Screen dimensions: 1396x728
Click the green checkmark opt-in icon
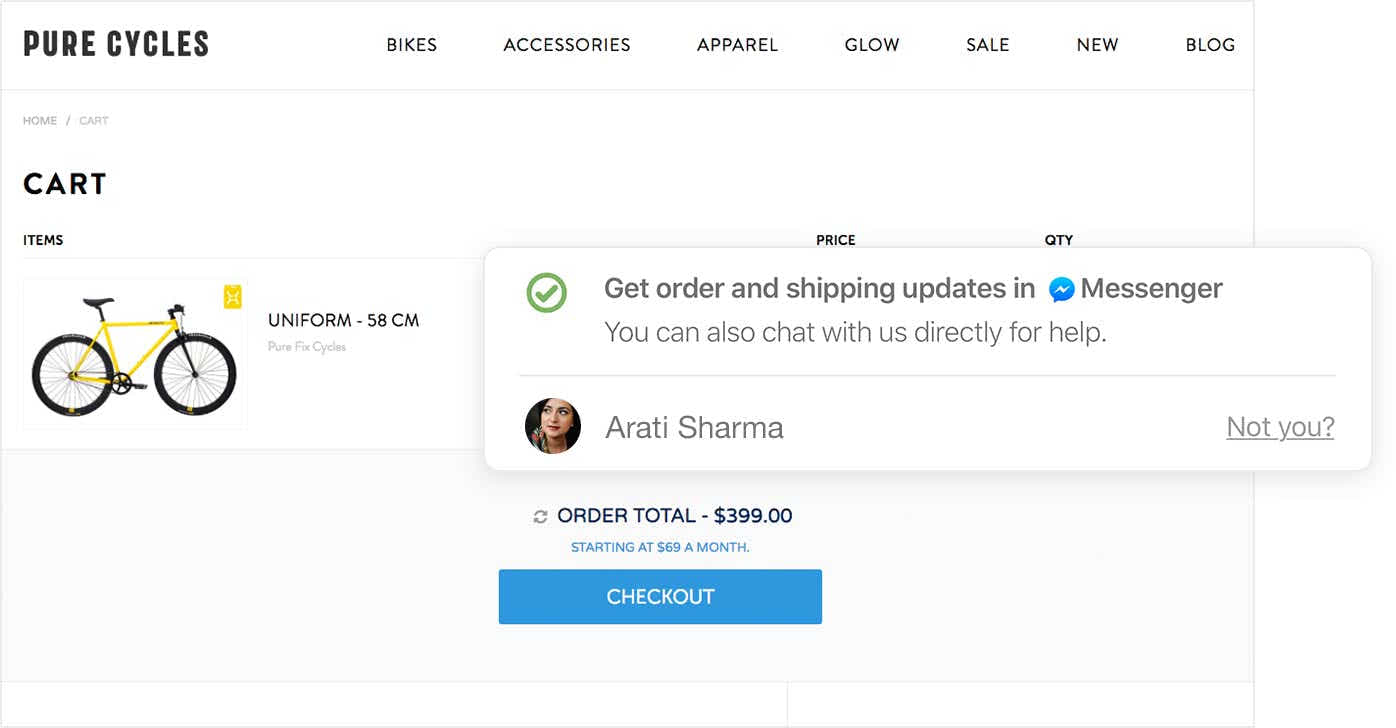(546, 293)
